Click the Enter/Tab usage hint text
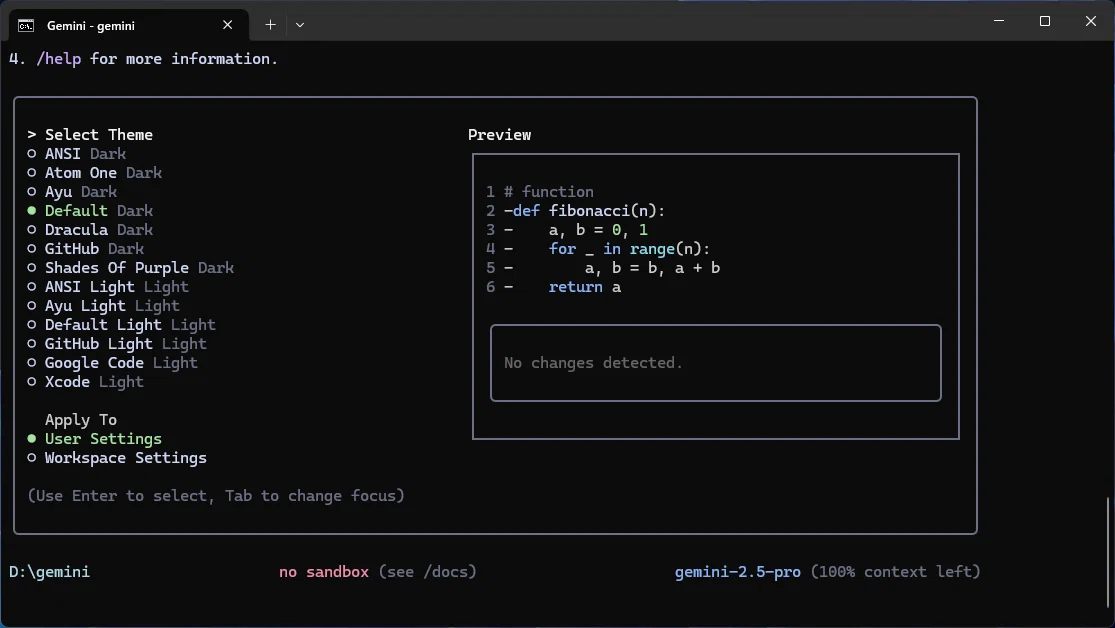This screenshot has height=628, width=1115. [x=216, y=496]
